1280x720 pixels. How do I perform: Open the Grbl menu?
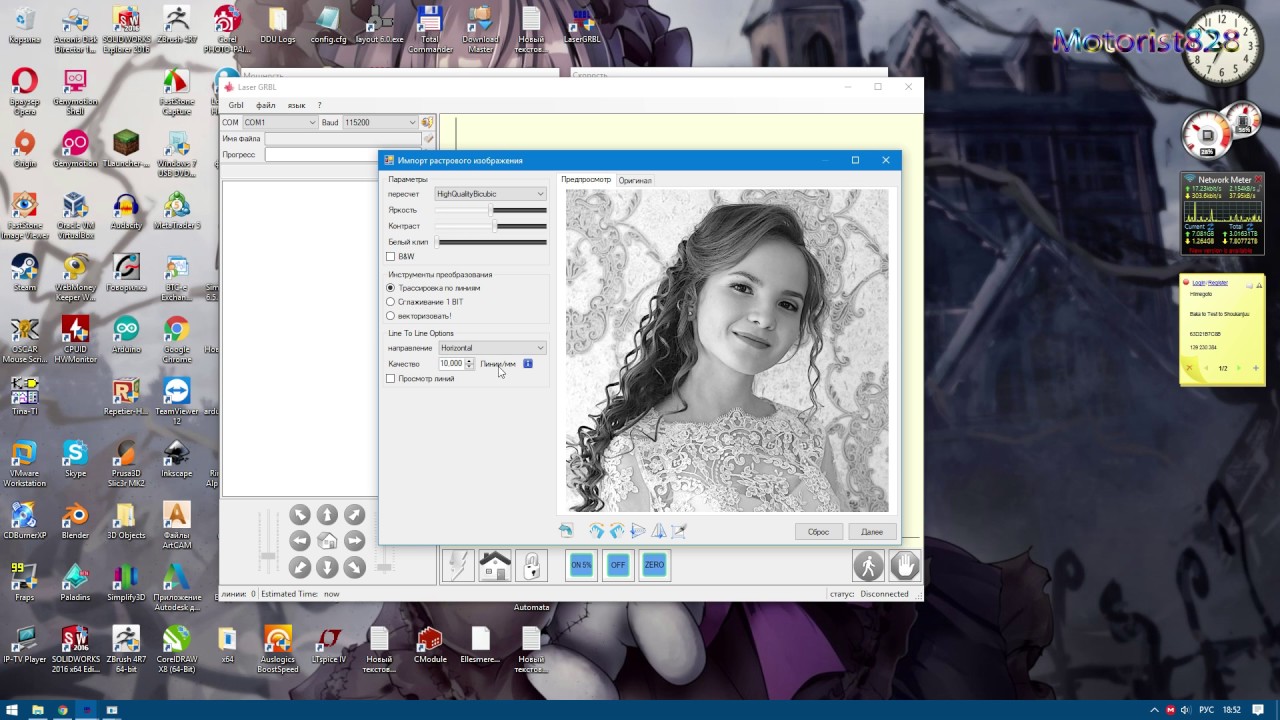pos(236,105)
